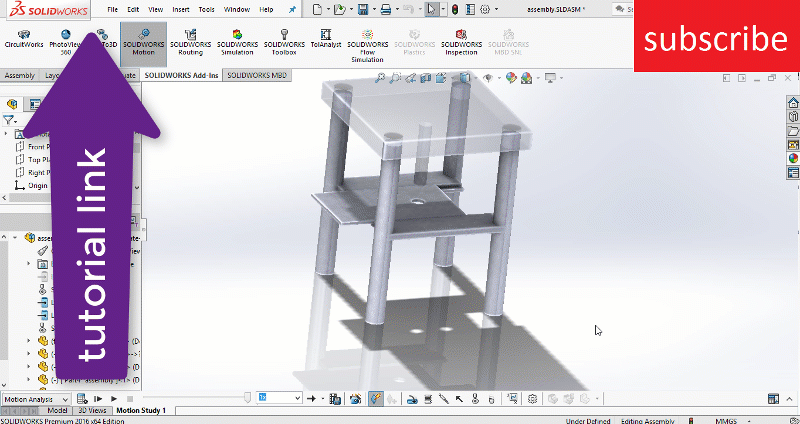
Task: Open CircuitWorks add-in
Action: (23, 39)
